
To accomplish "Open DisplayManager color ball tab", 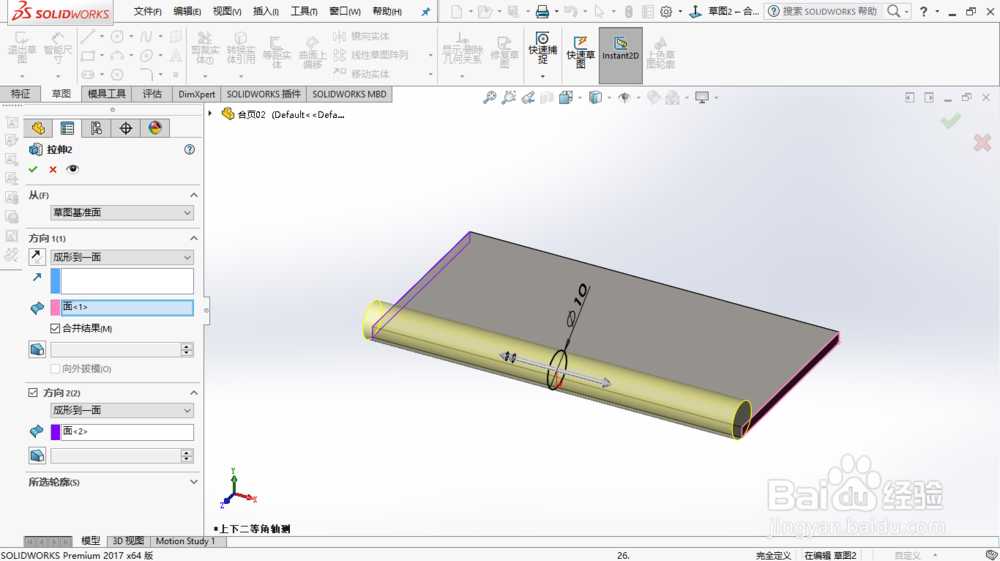I will click(x=155, y=128).
